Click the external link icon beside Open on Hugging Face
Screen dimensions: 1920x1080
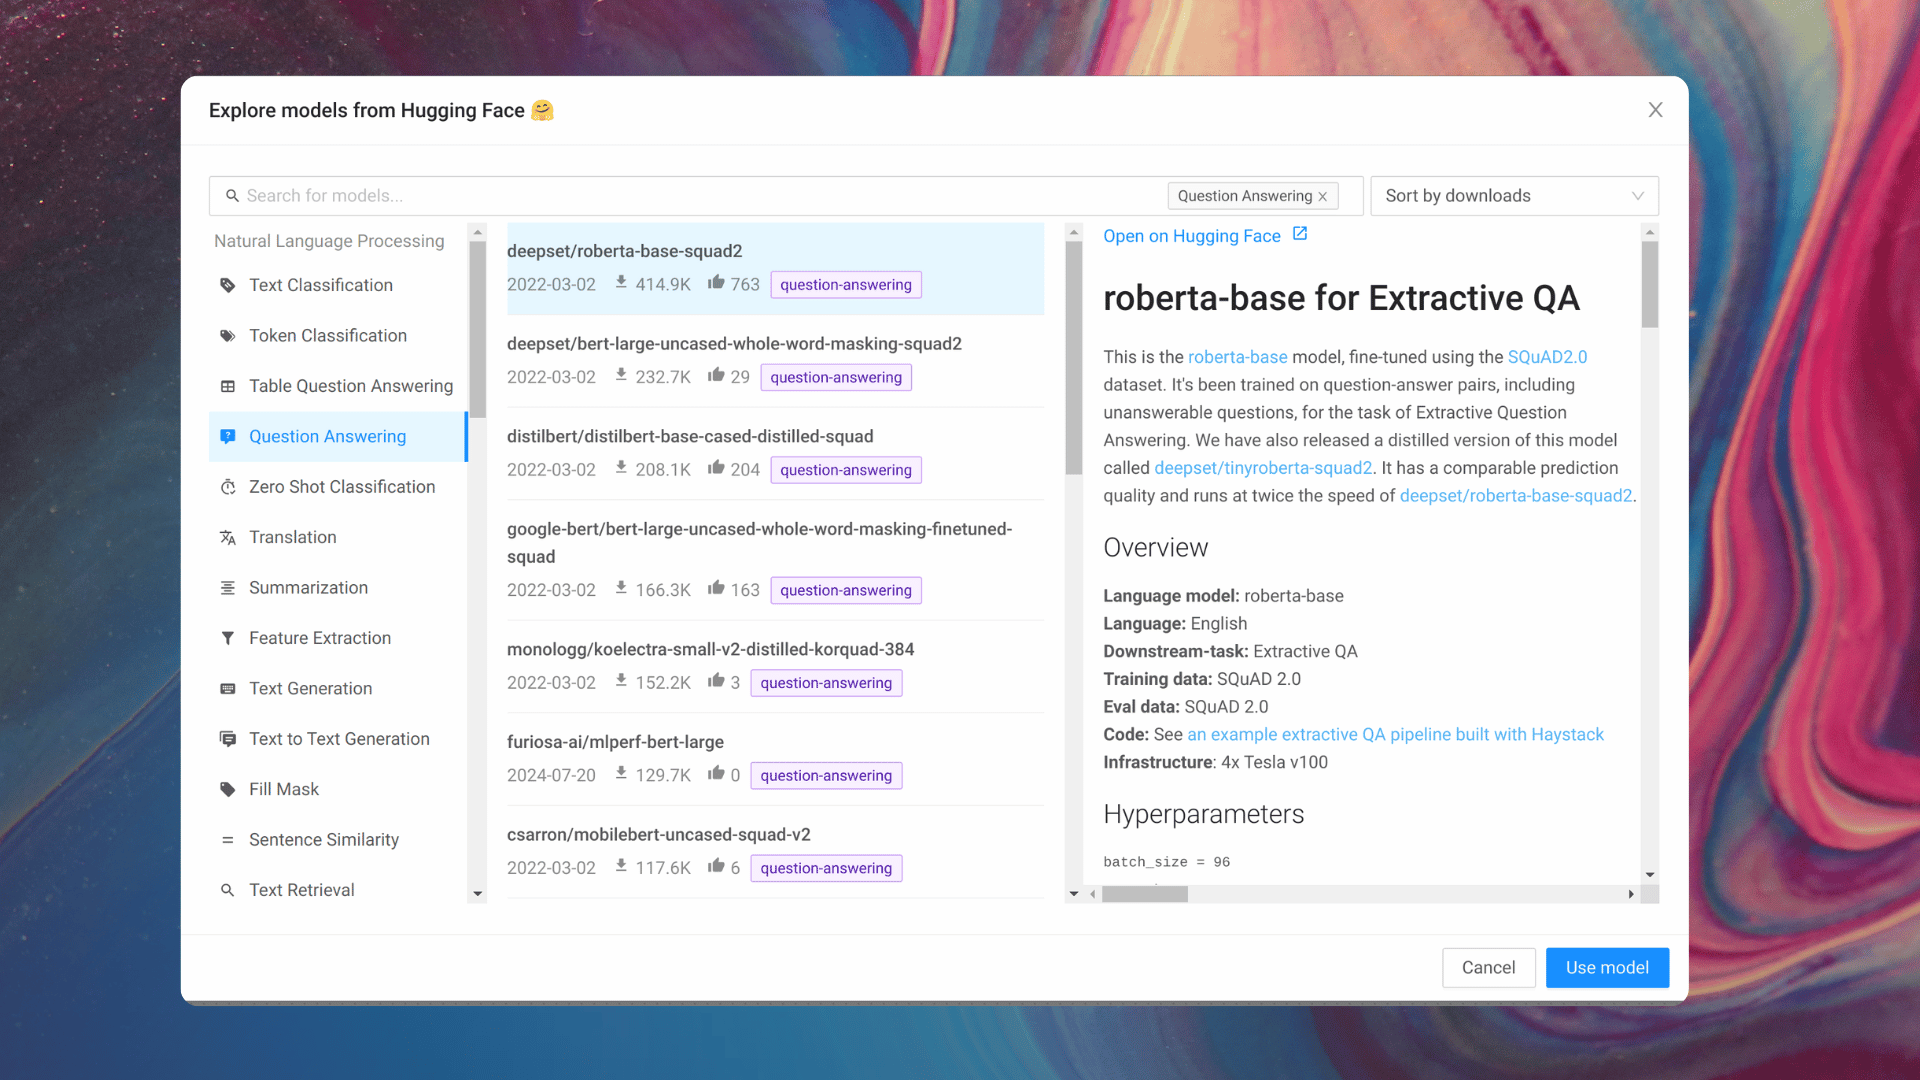(1300, 234)
